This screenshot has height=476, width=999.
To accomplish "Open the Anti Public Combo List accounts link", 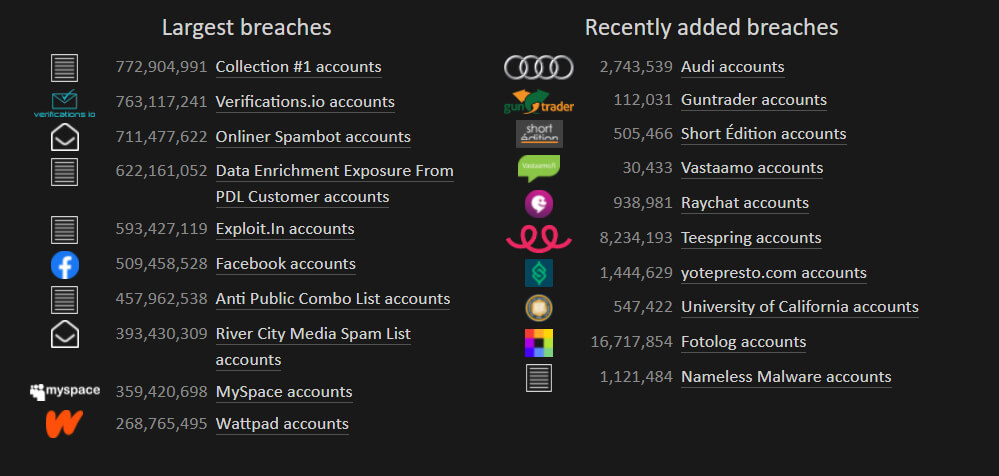I will point(333,299).
